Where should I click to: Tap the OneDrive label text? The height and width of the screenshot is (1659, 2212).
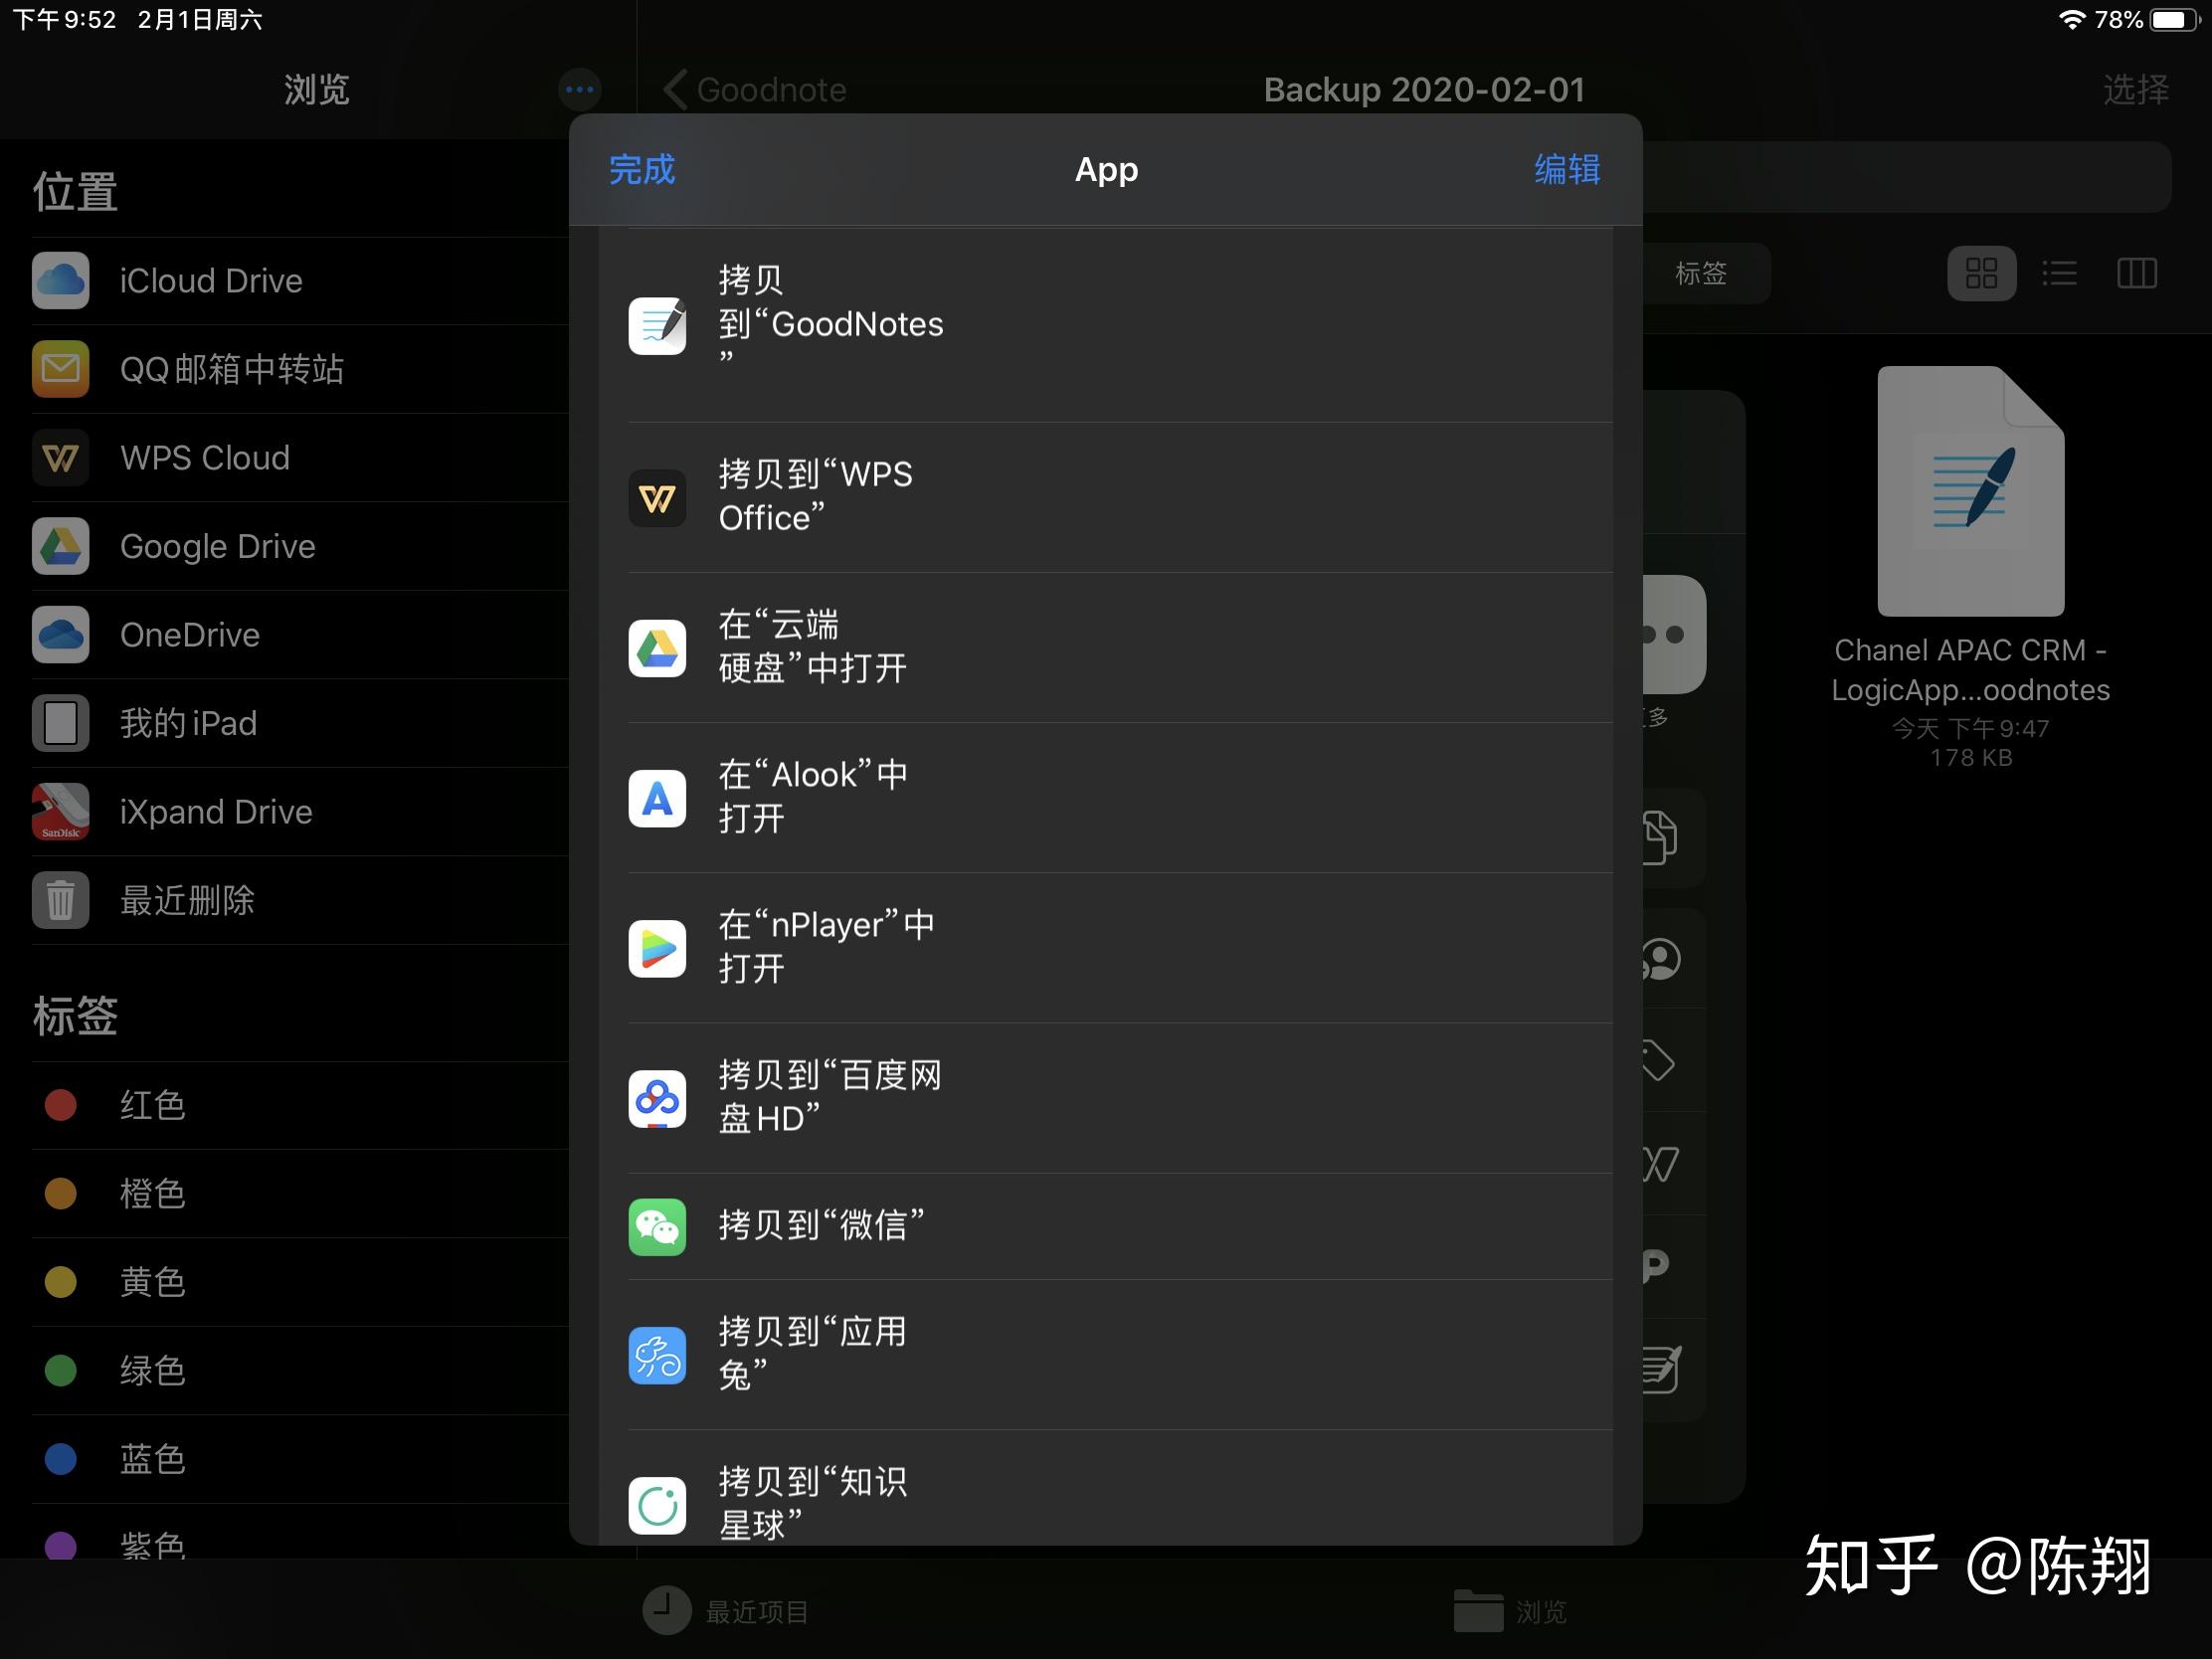click(x=190, y=635)
